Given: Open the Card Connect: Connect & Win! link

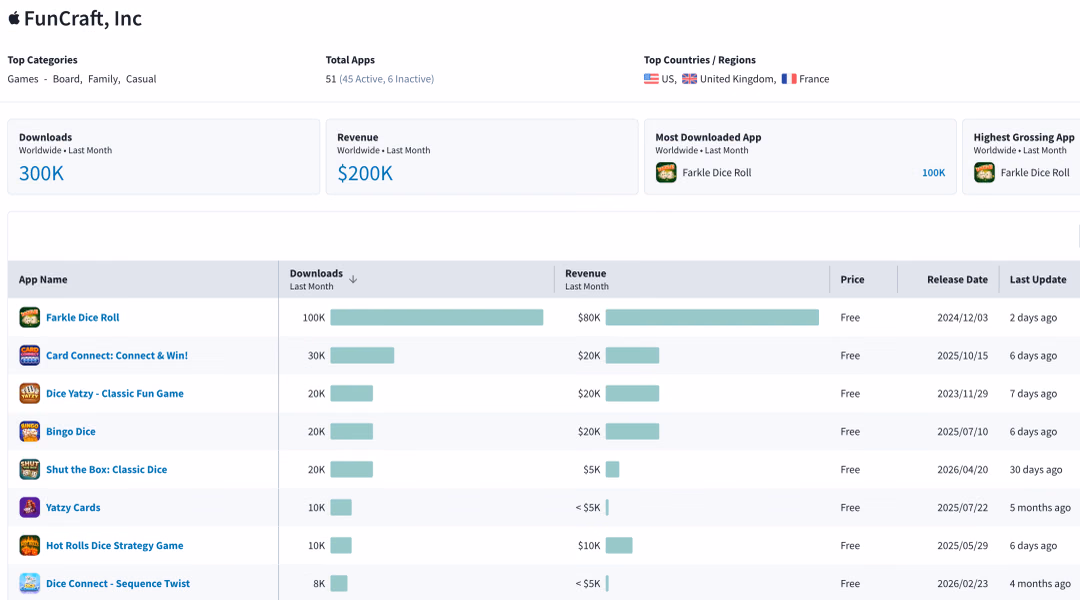Looking at the screenshot, I should [x=117, y=355].
